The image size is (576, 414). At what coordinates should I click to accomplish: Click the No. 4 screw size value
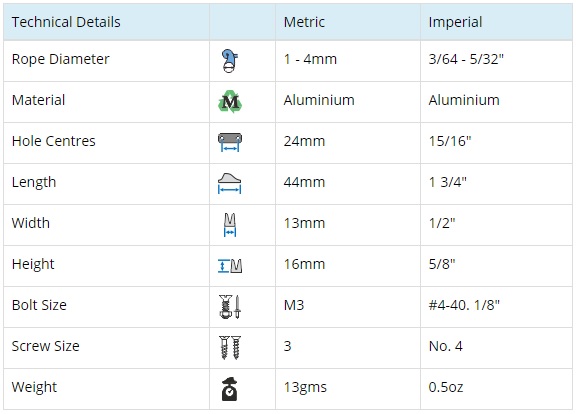pos(445,346)
